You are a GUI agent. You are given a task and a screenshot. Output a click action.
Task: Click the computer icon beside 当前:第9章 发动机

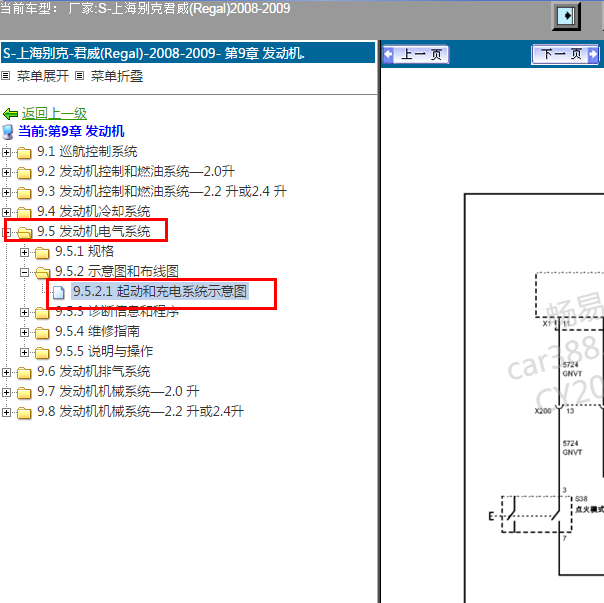click(x=8, y=132)
